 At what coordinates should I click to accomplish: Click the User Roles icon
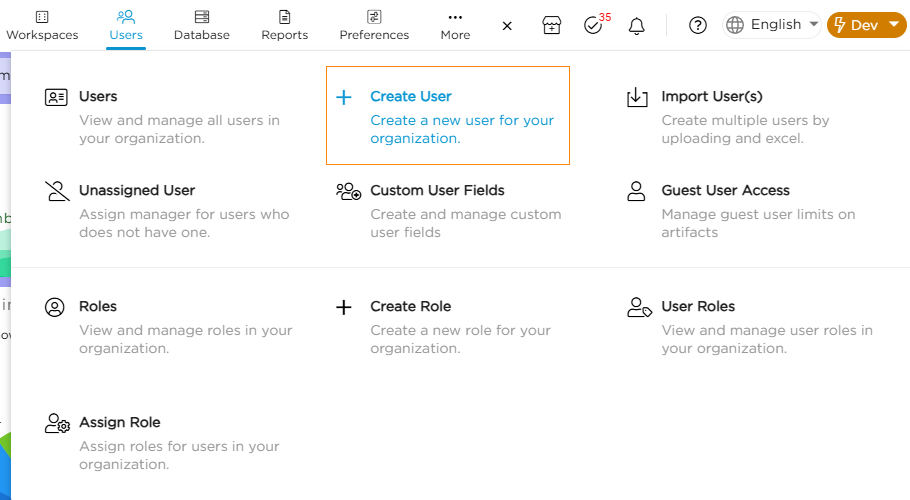(x=639, y=307)
